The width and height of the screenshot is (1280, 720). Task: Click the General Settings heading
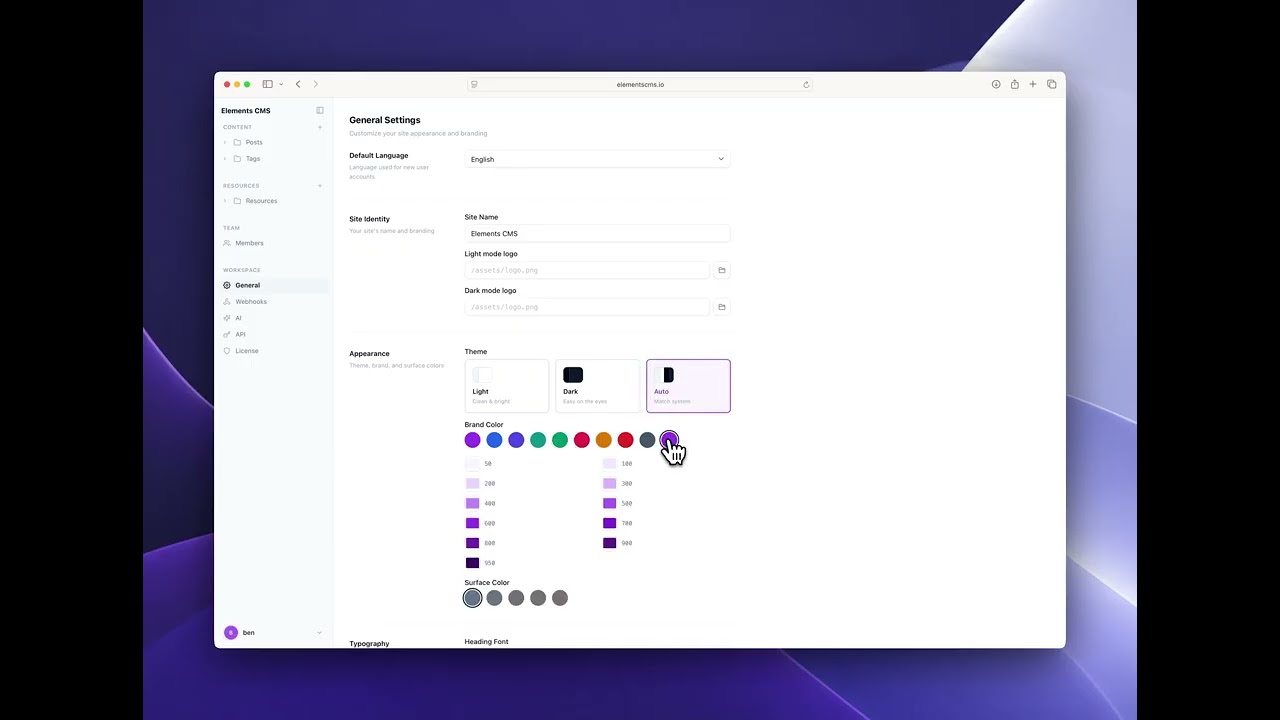[x=385, y=120]
